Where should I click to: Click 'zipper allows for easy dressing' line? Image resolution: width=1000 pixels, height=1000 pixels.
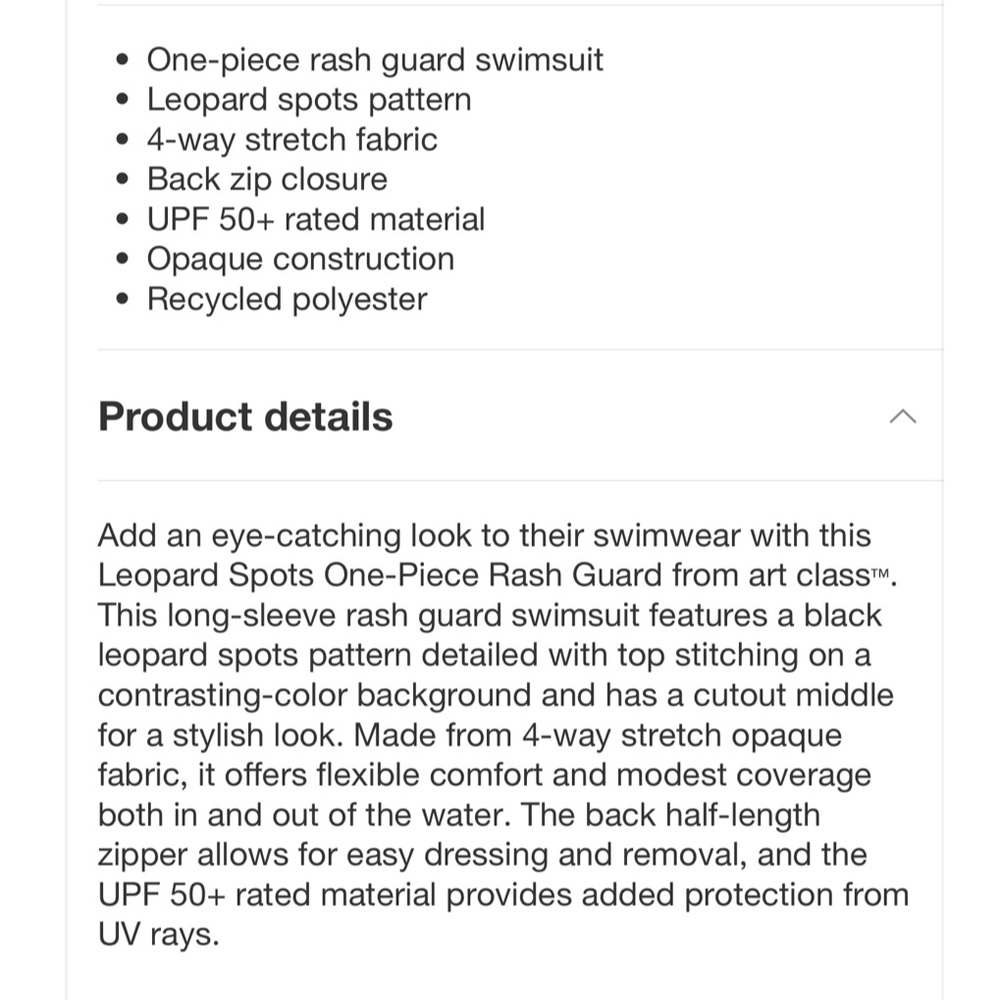323,855
